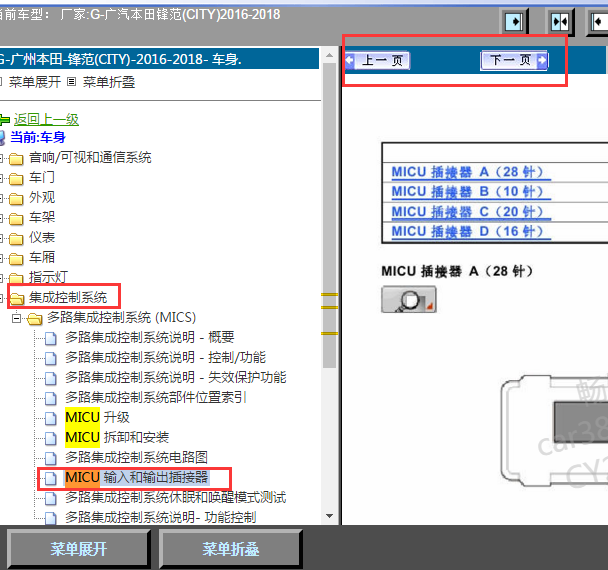This screenshot has width=608, height=570.
Task: Click page icon beside MICU 输入和输出插接器
Action: pos(50,478)
